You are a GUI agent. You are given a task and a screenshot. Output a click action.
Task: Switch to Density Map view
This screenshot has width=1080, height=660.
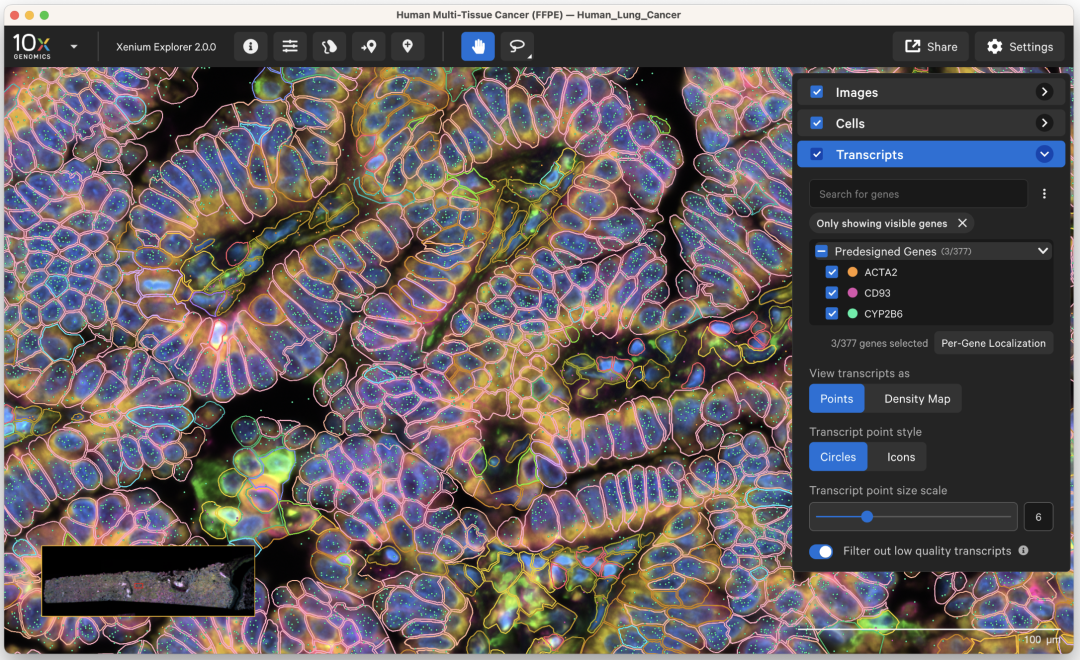coord(917,398)
